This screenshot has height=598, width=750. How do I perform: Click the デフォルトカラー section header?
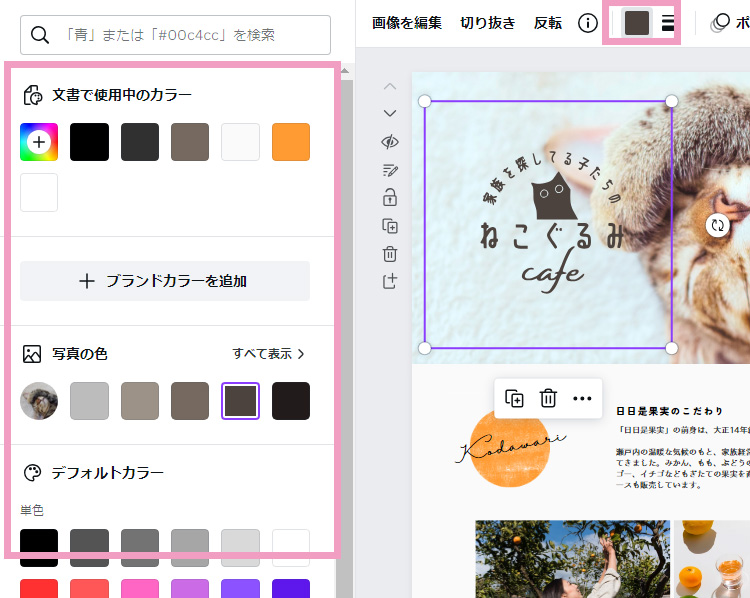(108, 473)
